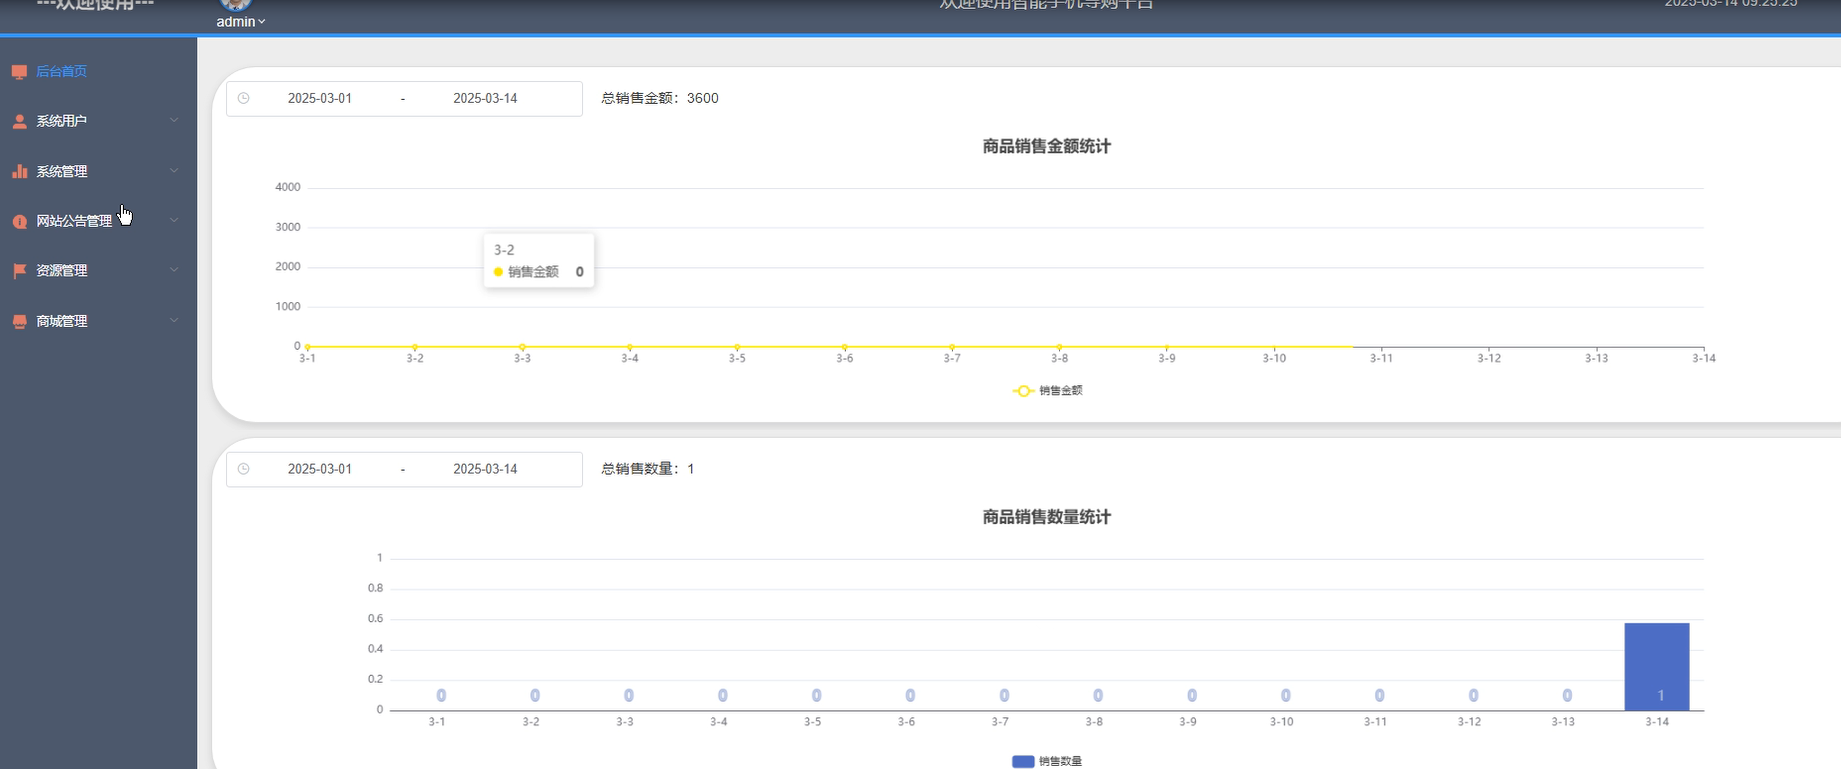Image resolution: width=1841 pixels, height=769 pixels.
Task: Click the 总销售数量：1 text
Action: 648,469
